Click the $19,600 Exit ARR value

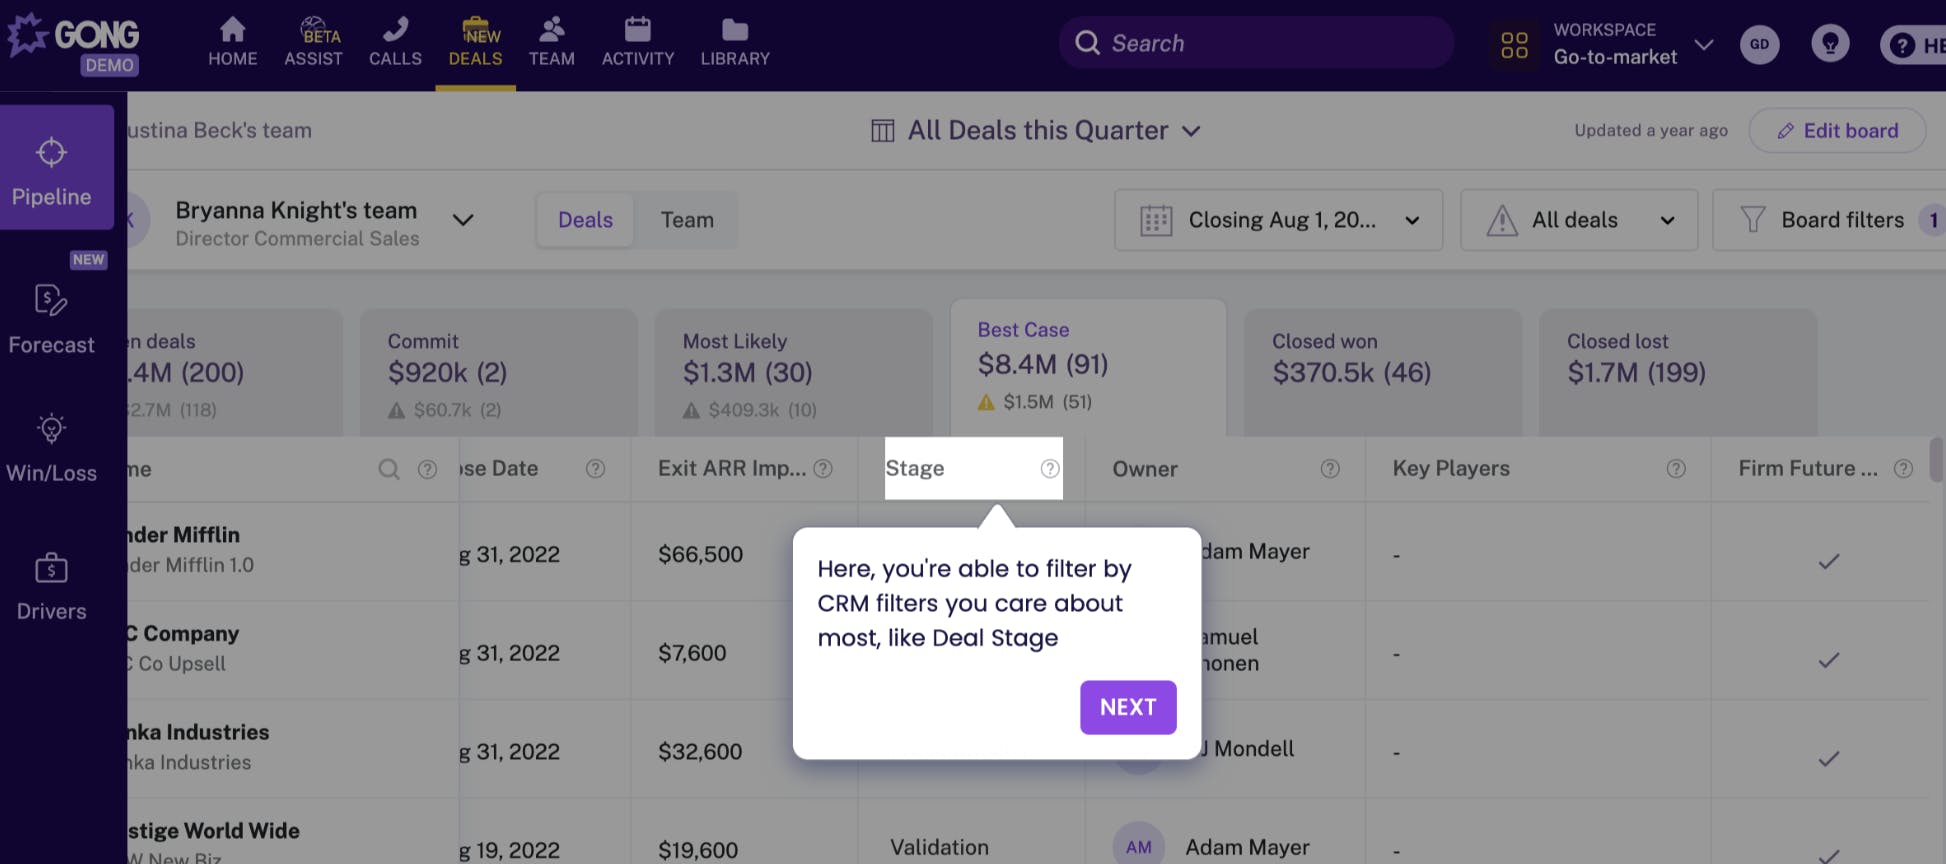698,851
